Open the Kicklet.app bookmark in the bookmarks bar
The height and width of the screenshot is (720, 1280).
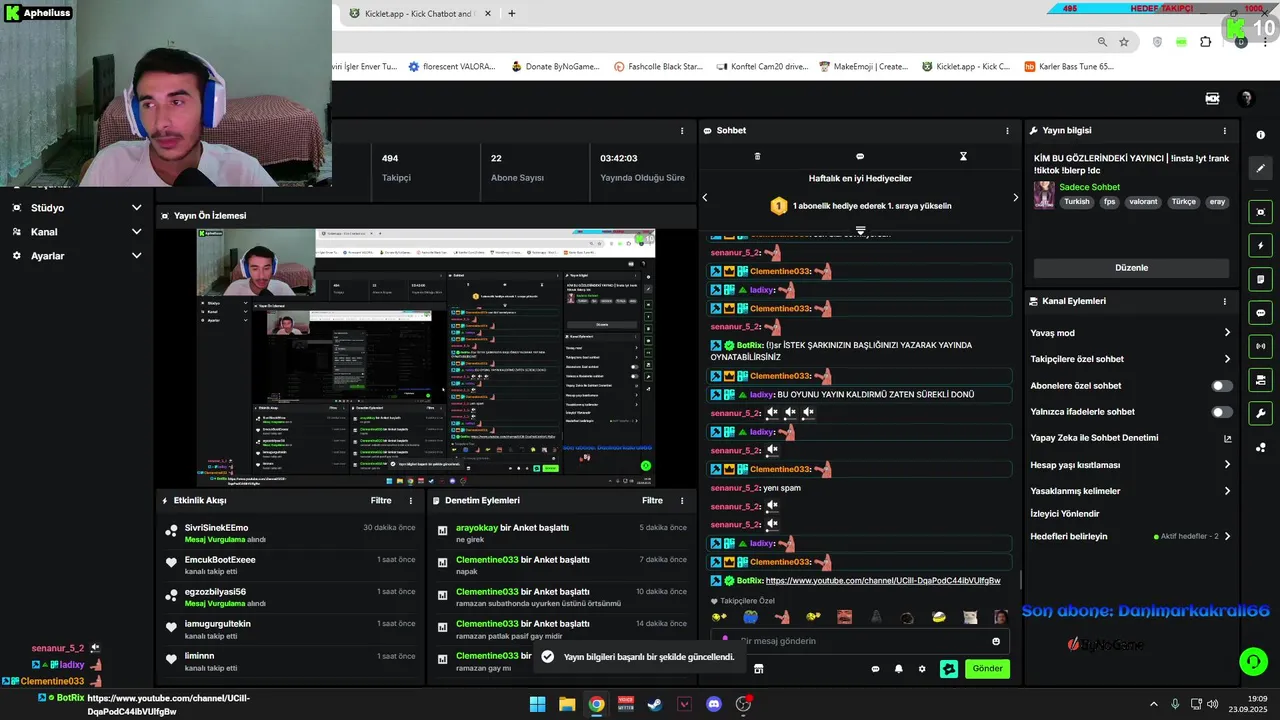966,67
